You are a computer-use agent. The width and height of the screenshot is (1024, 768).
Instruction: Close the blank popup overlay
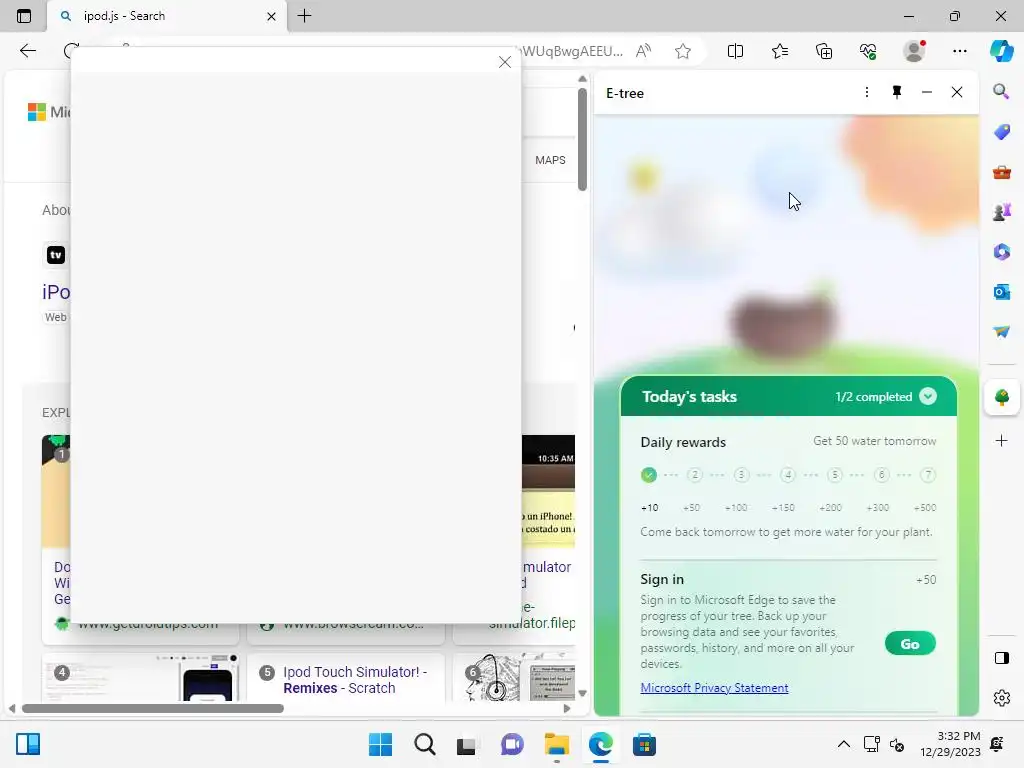pyautogui.click(x=505, y=62)
